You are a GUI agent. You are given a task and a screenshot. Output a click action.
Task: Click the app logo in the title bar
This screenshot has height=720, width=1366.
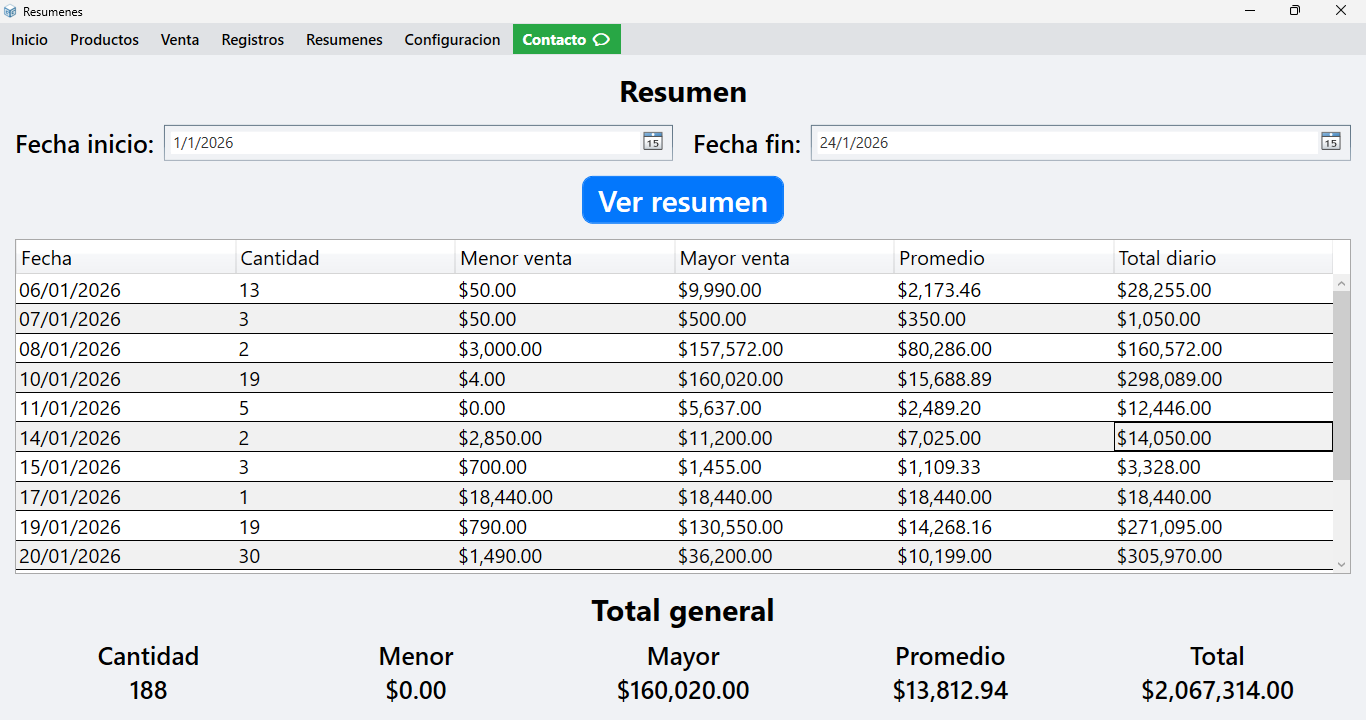click(x=10, y=11)
